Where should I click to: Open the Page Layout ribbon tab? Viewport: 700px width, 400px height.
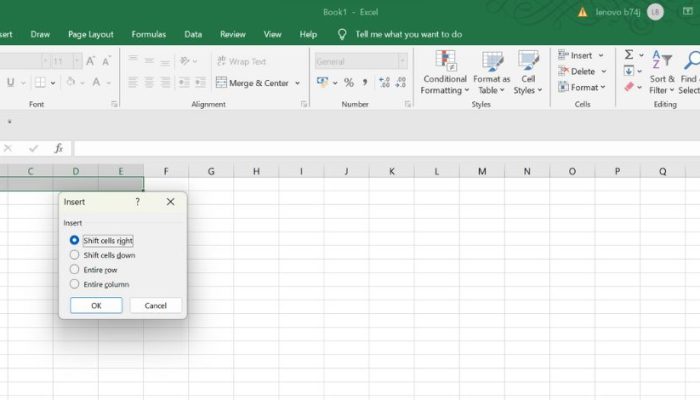point(91,34)
